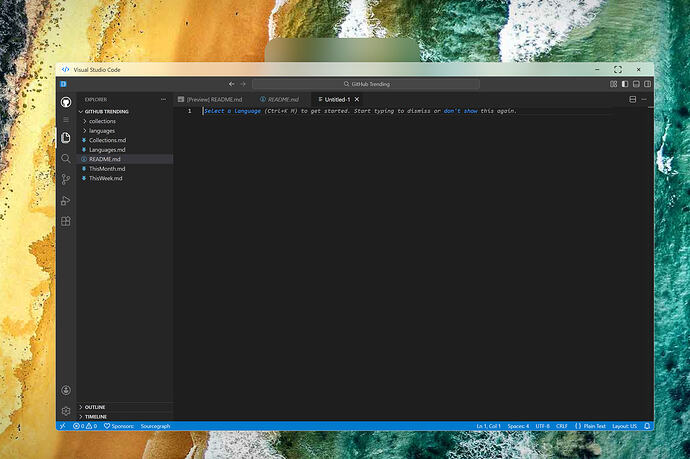690x459 pixels.
Task: Toggle the secondary side bar
Action: pos(648,84)
